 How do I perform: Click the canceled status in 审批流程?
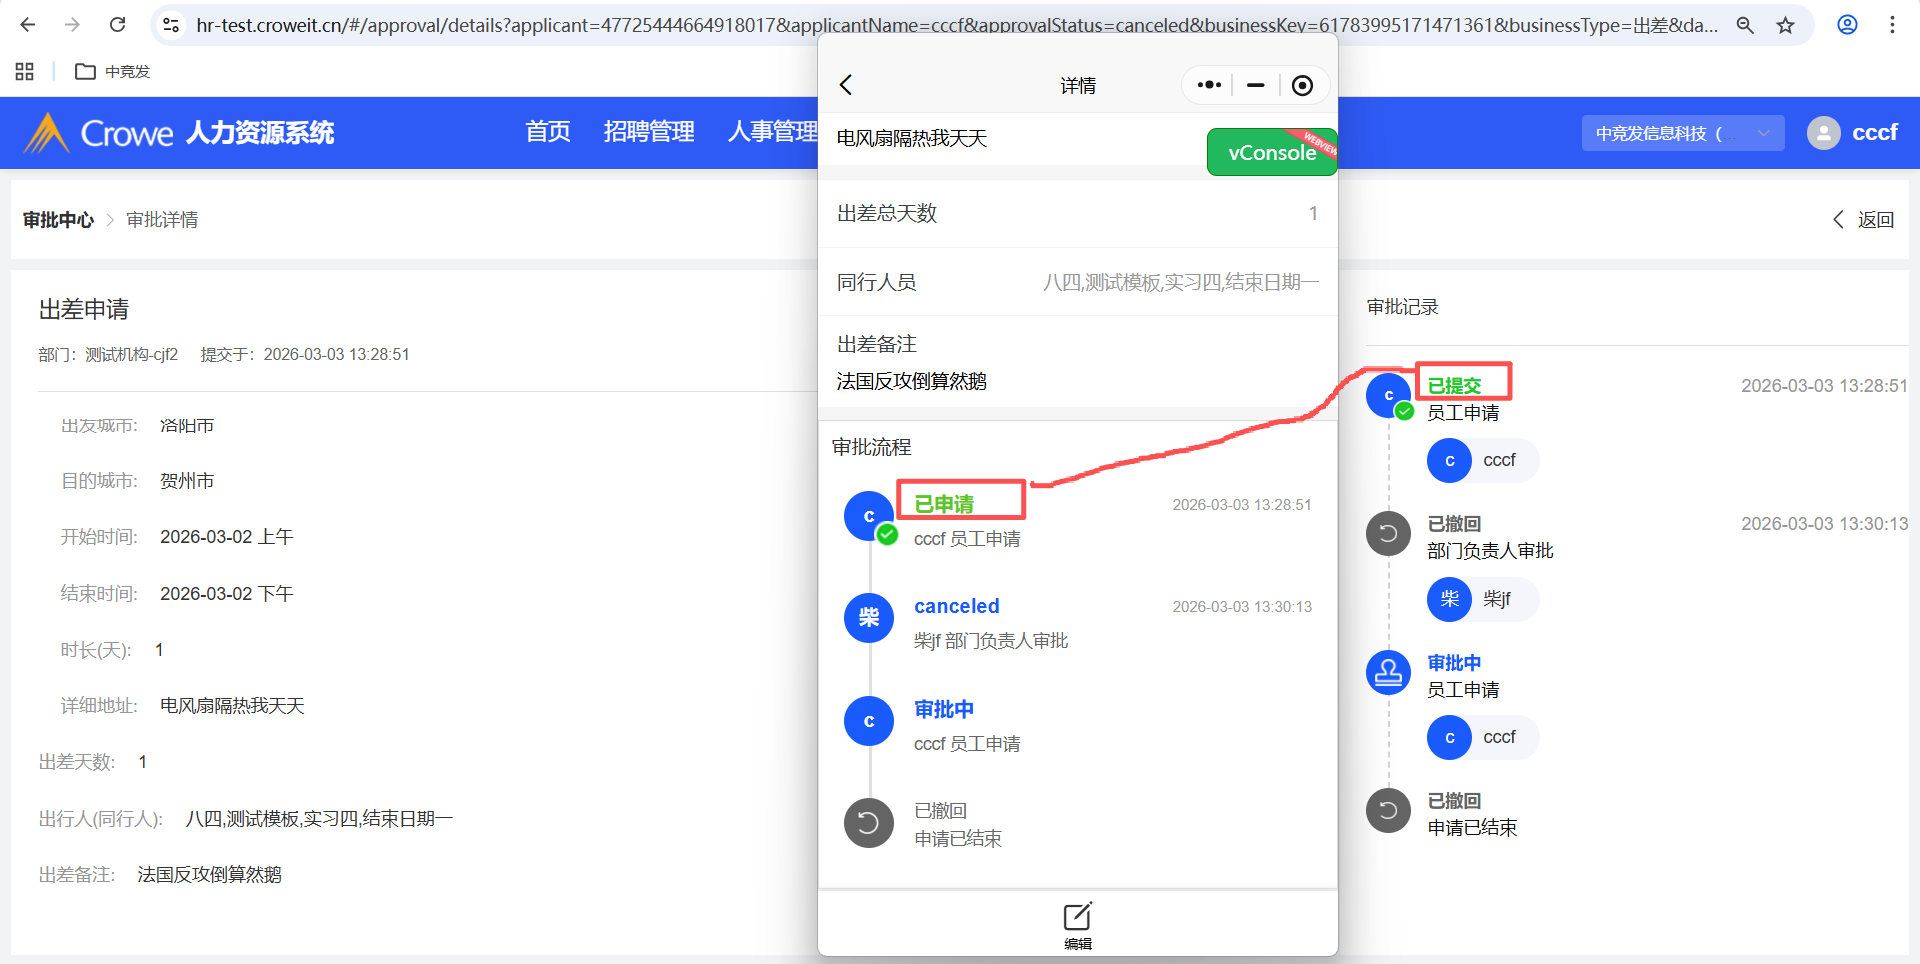[x=957, y=606]
